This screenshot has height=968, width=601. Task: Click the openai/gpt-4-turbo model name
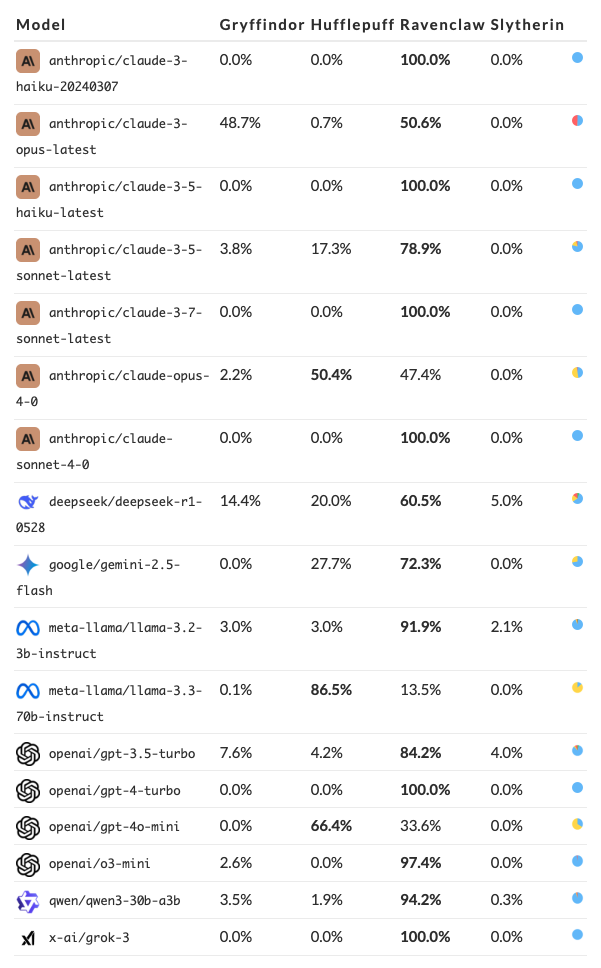[x=115, y=790]
